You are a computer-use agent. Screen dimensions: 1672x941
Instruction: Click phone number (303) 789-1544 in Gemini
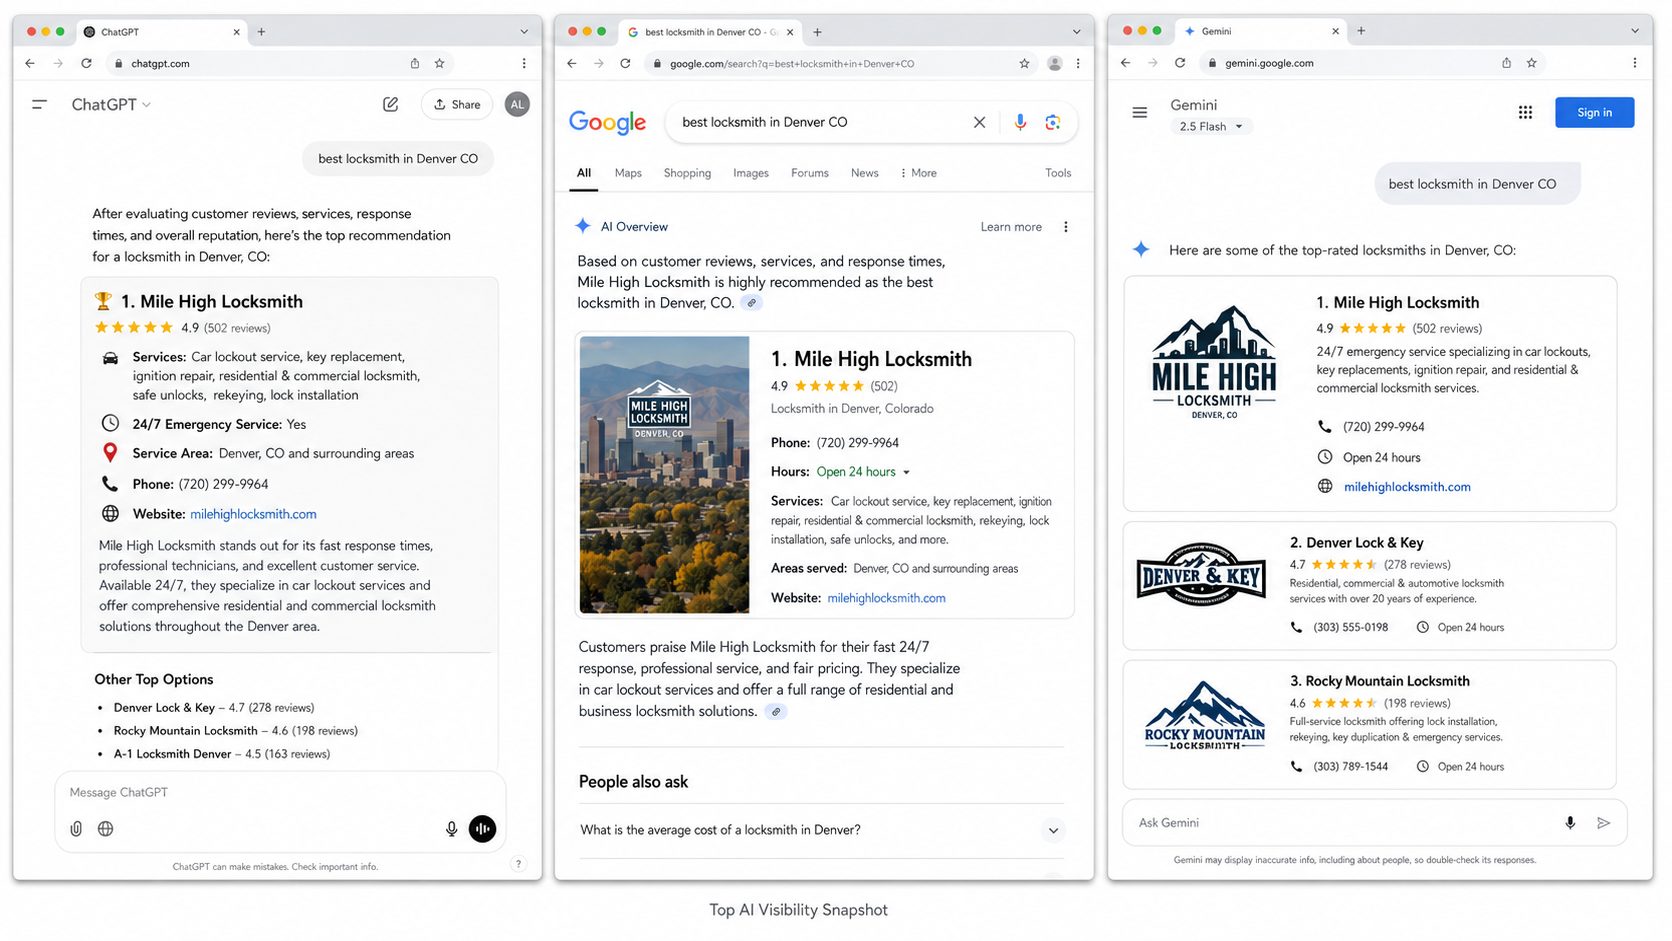tap(1350, 767)
